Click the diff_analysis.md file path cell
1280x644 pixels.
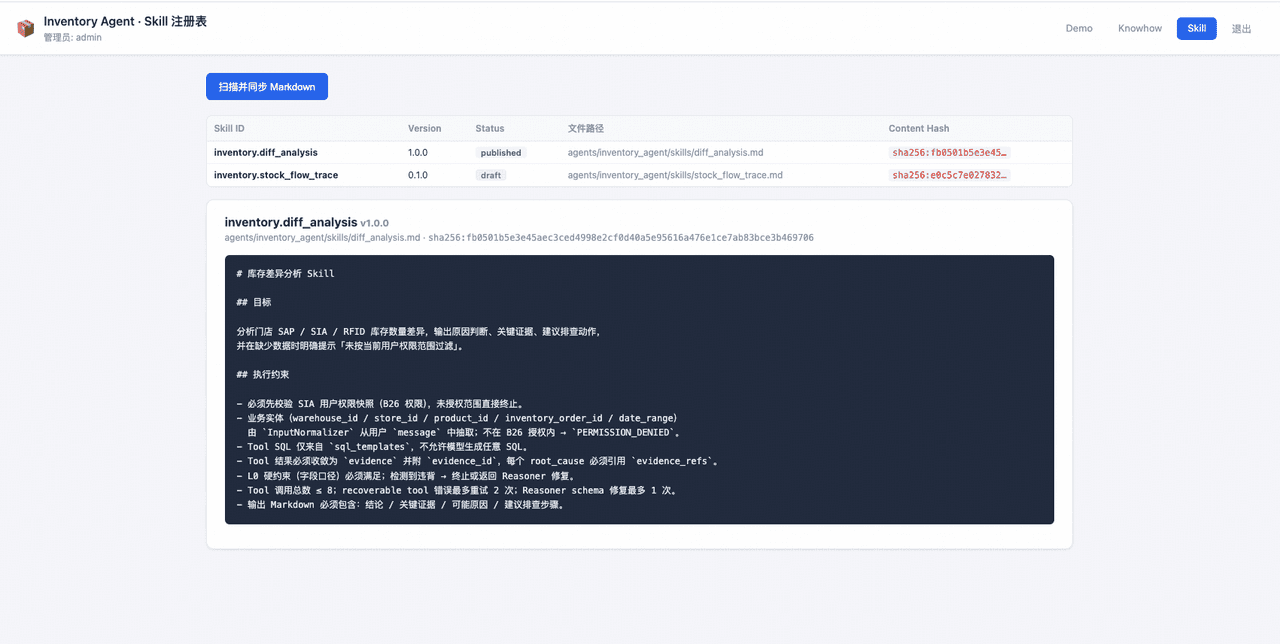click(x=666, y=153)
